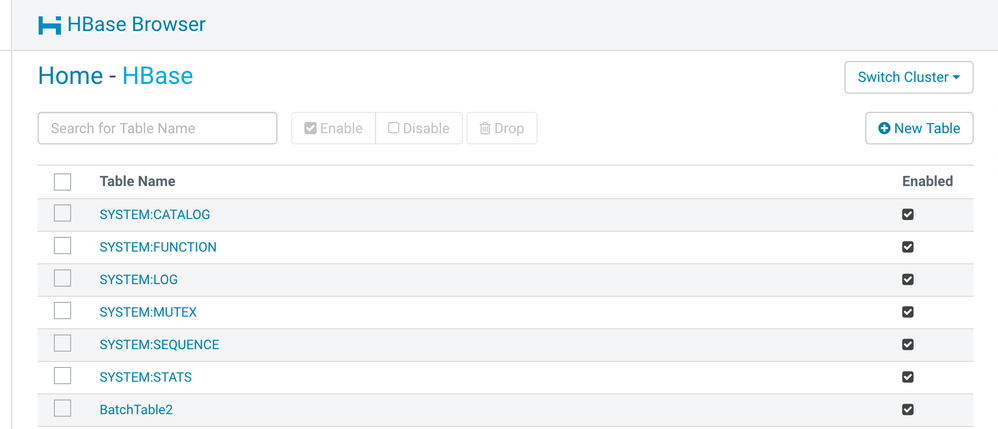Screen dimensions: 998x429
Task: Open the SYSTEM:SEQUENCE table
Action: (x=159, y=345)
